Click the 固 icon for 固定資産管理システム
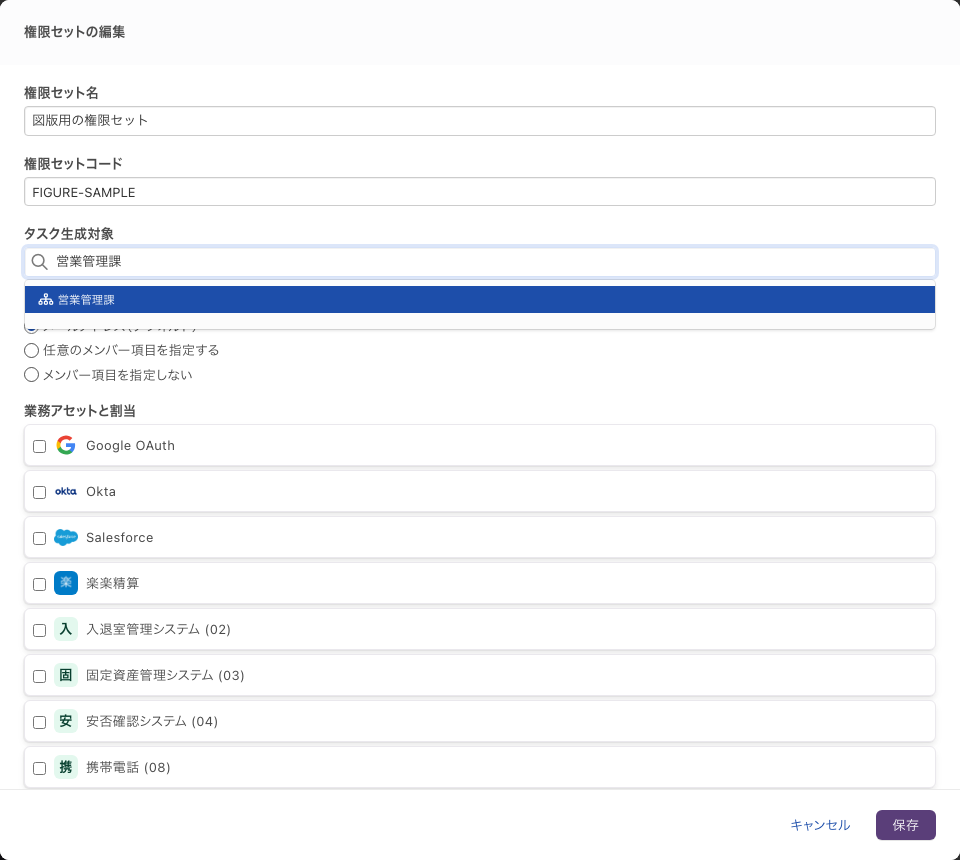This screenshot has width=960, height=860. 66,675
